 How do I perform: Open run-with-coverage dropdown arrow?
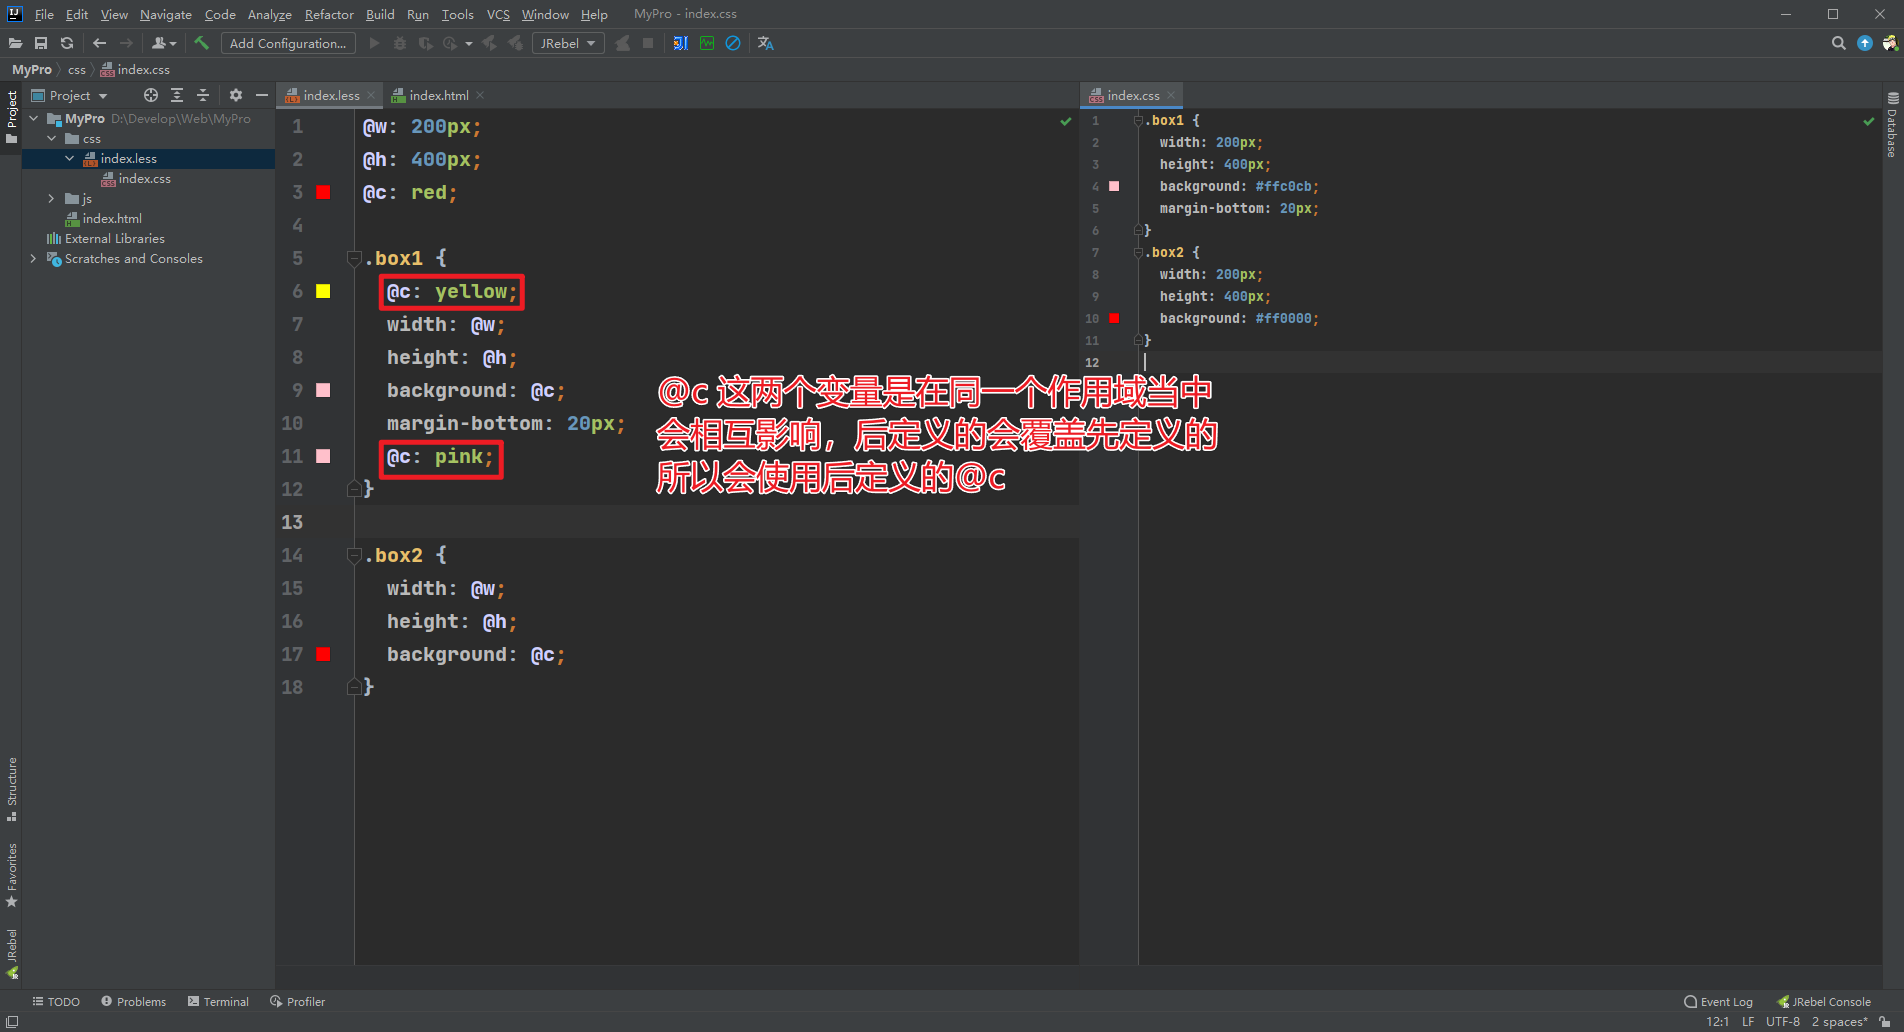[469, 43]
